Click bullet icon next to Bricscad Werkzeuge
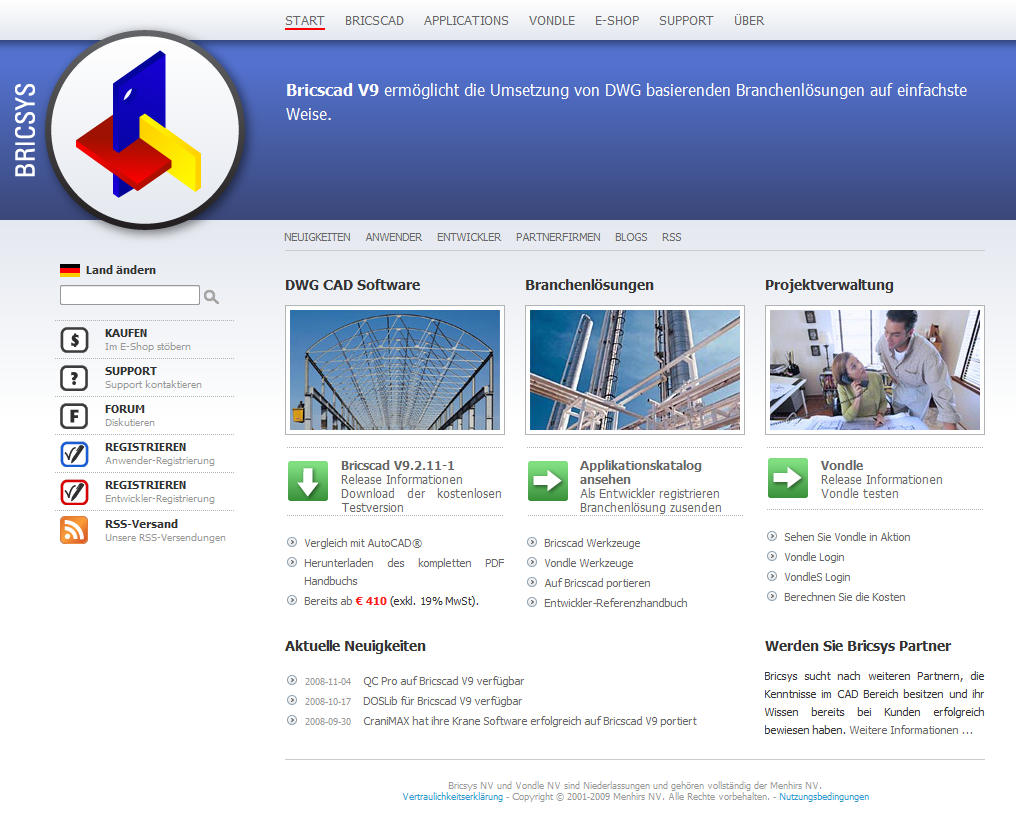 [x=532, y=542]
